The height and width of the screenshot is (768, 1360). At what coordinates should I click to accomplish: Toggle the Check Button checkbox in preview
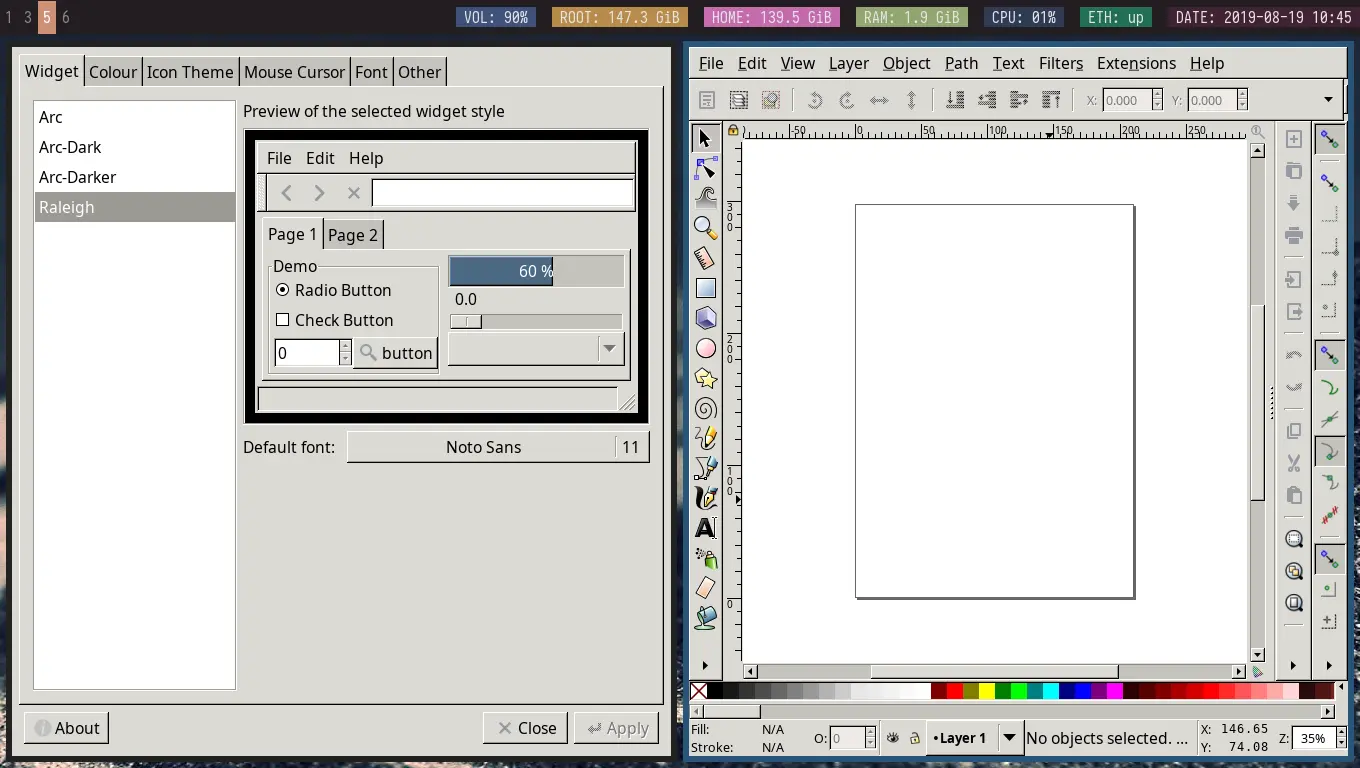point(283,320)
